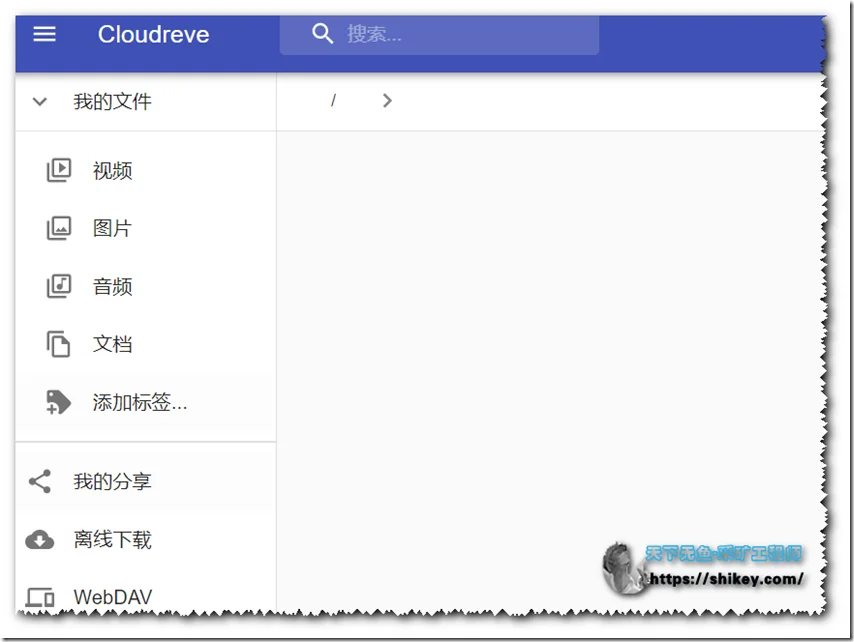
Task: Open the WebDAV page
Action: [113, 597]
